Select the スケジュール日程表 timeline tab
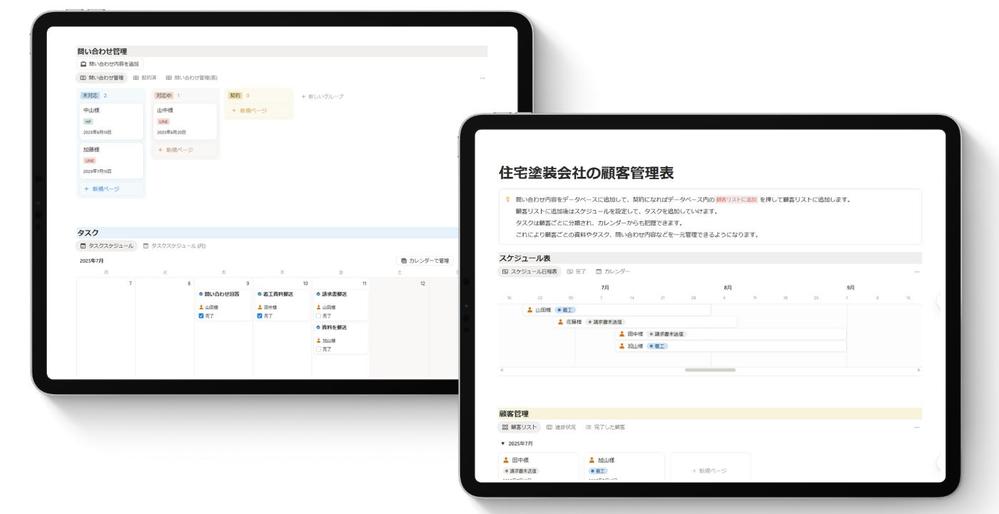 click(x=529, y=271)
